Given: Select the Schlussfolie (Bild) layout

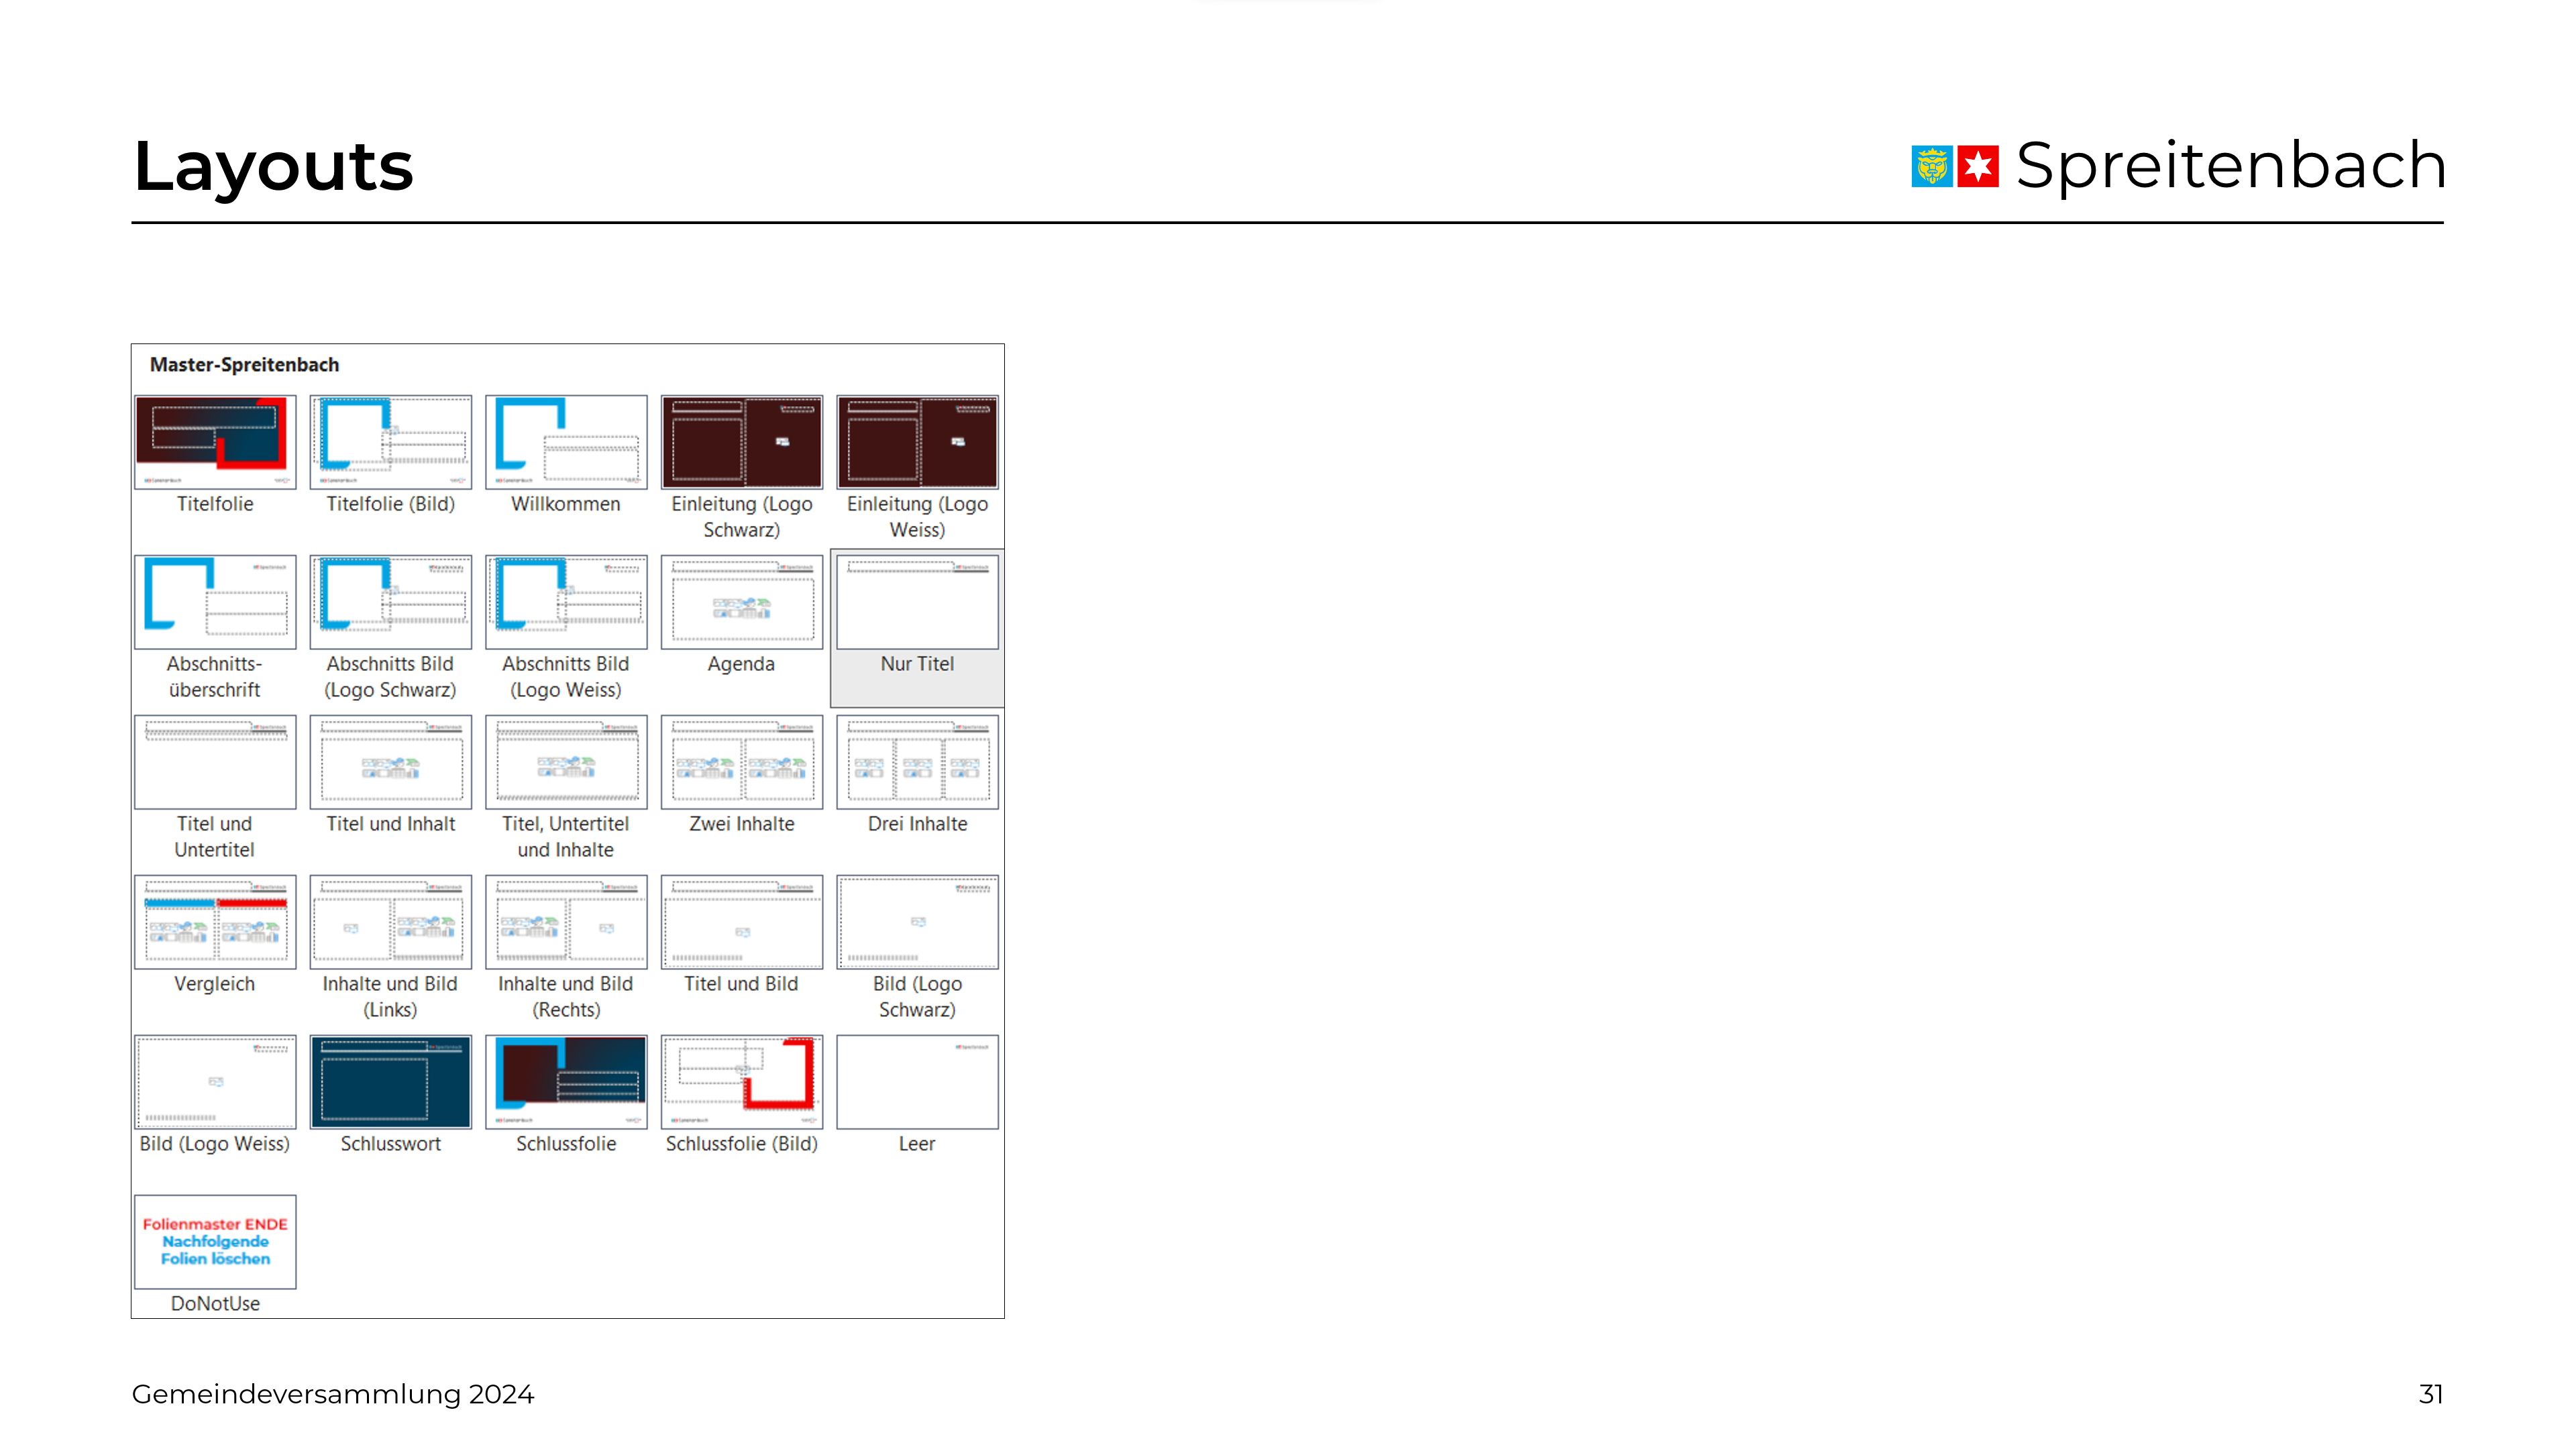Looking at the screenshot, I should coord(741,1082).
